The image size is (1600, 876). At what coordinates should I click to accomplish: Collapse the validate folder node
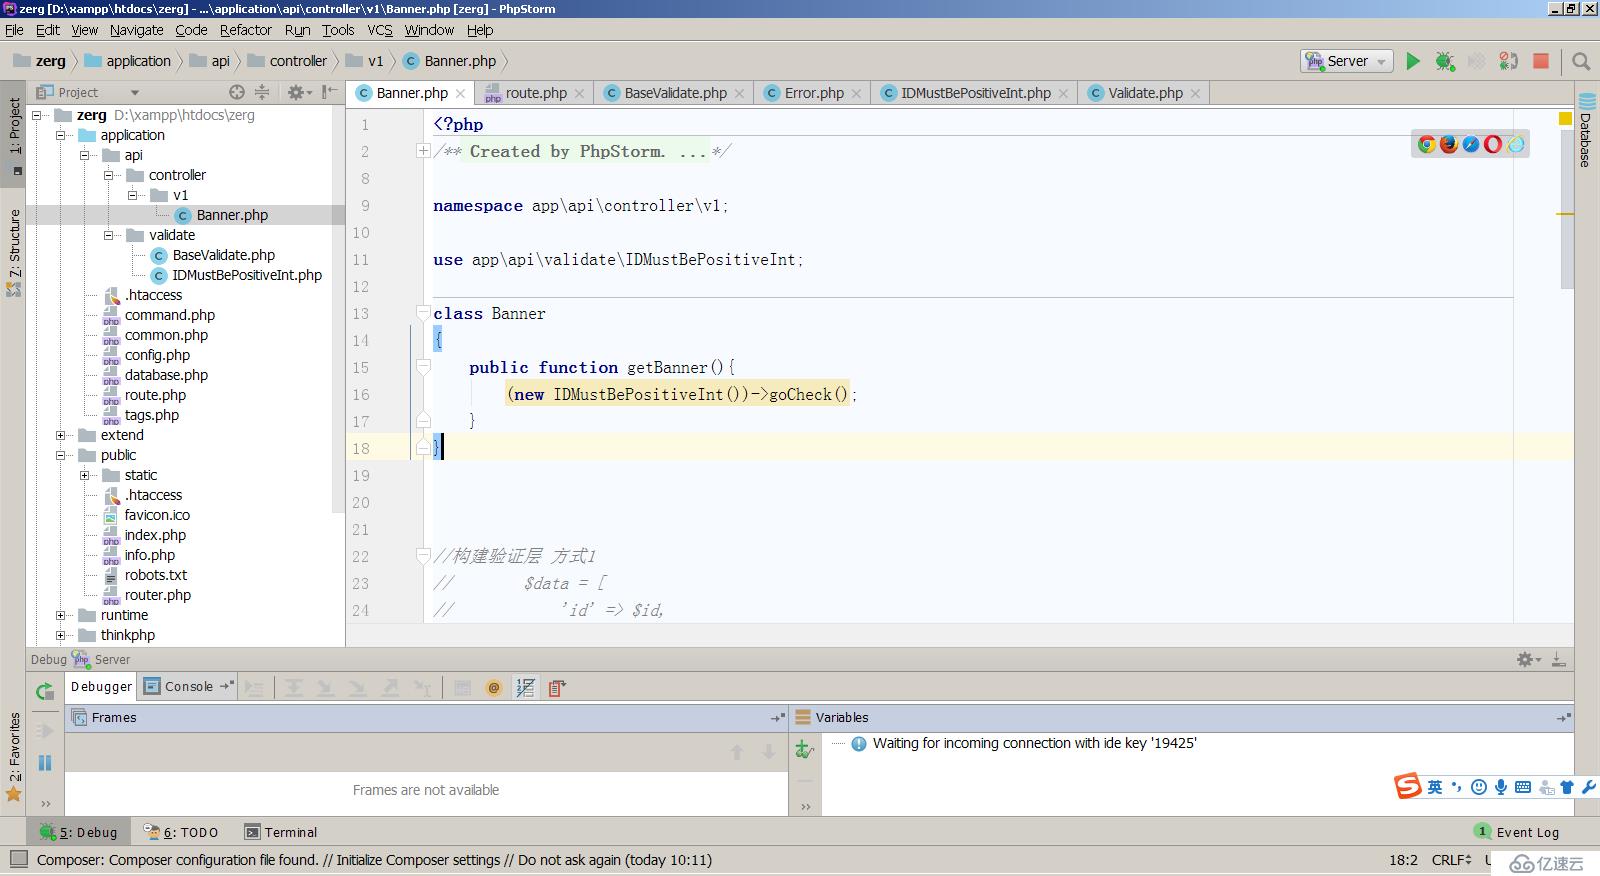point(109,235)
